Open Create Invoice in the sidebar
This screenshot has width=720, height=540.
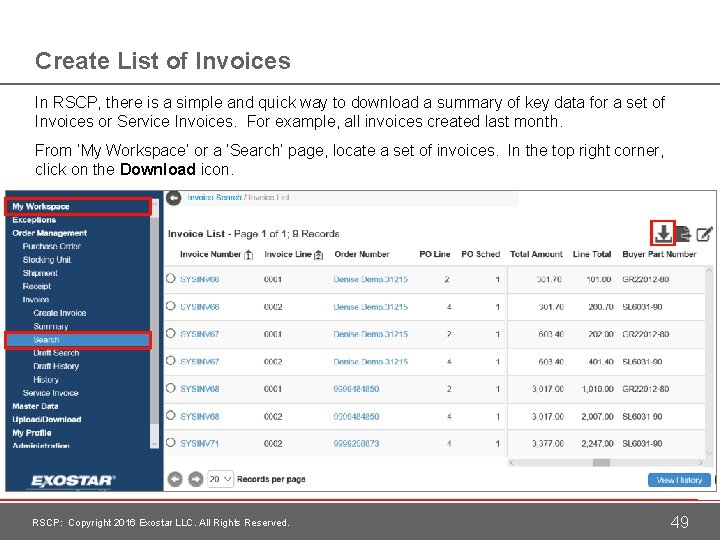coord(60,313)
